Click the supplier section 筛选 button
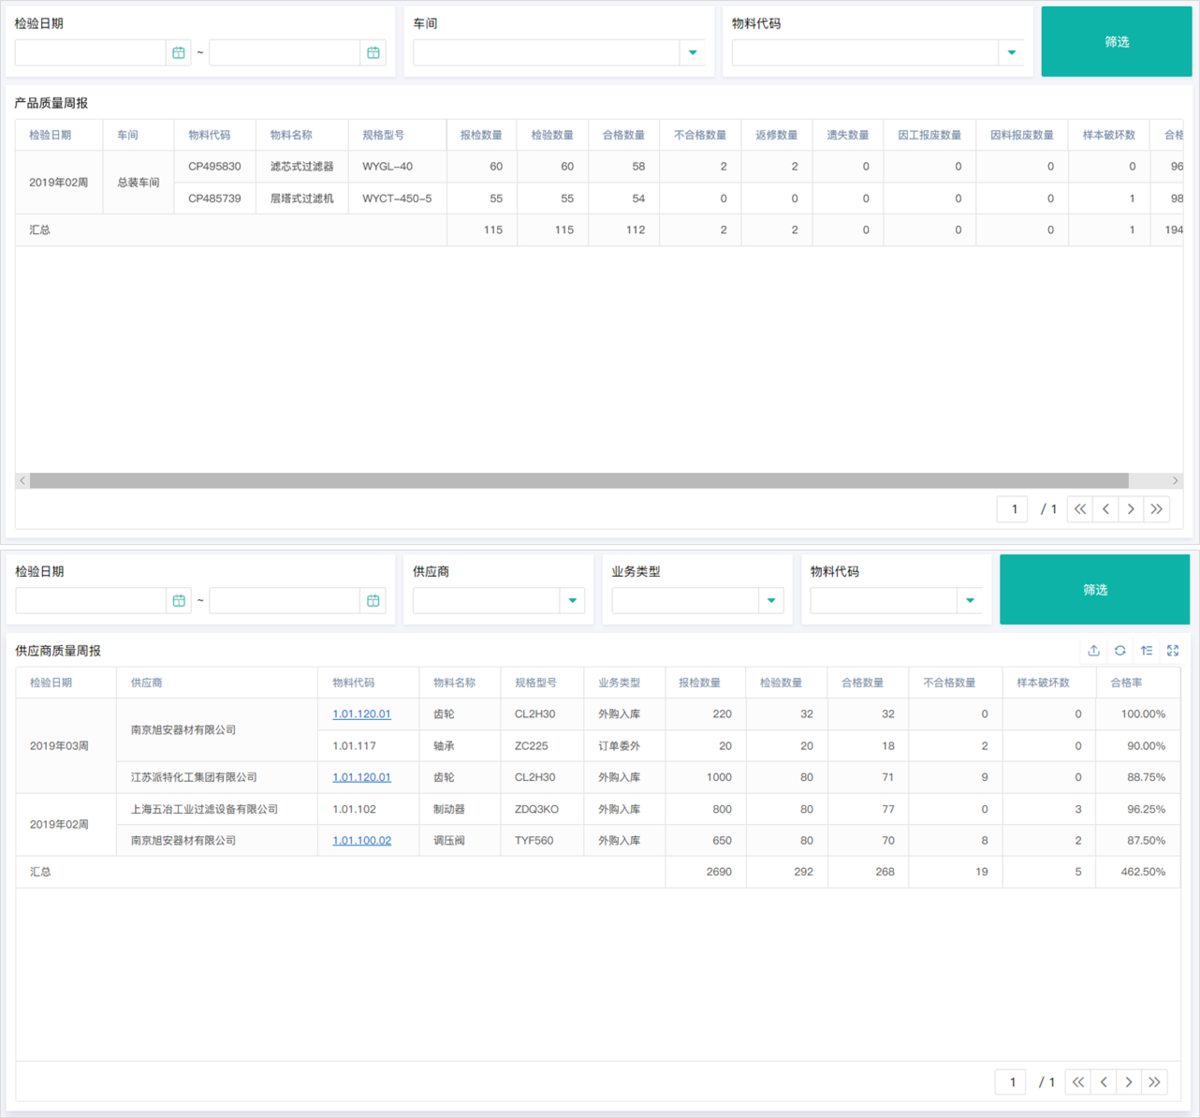The image size is (1200, 1118). pos(1095,590)
